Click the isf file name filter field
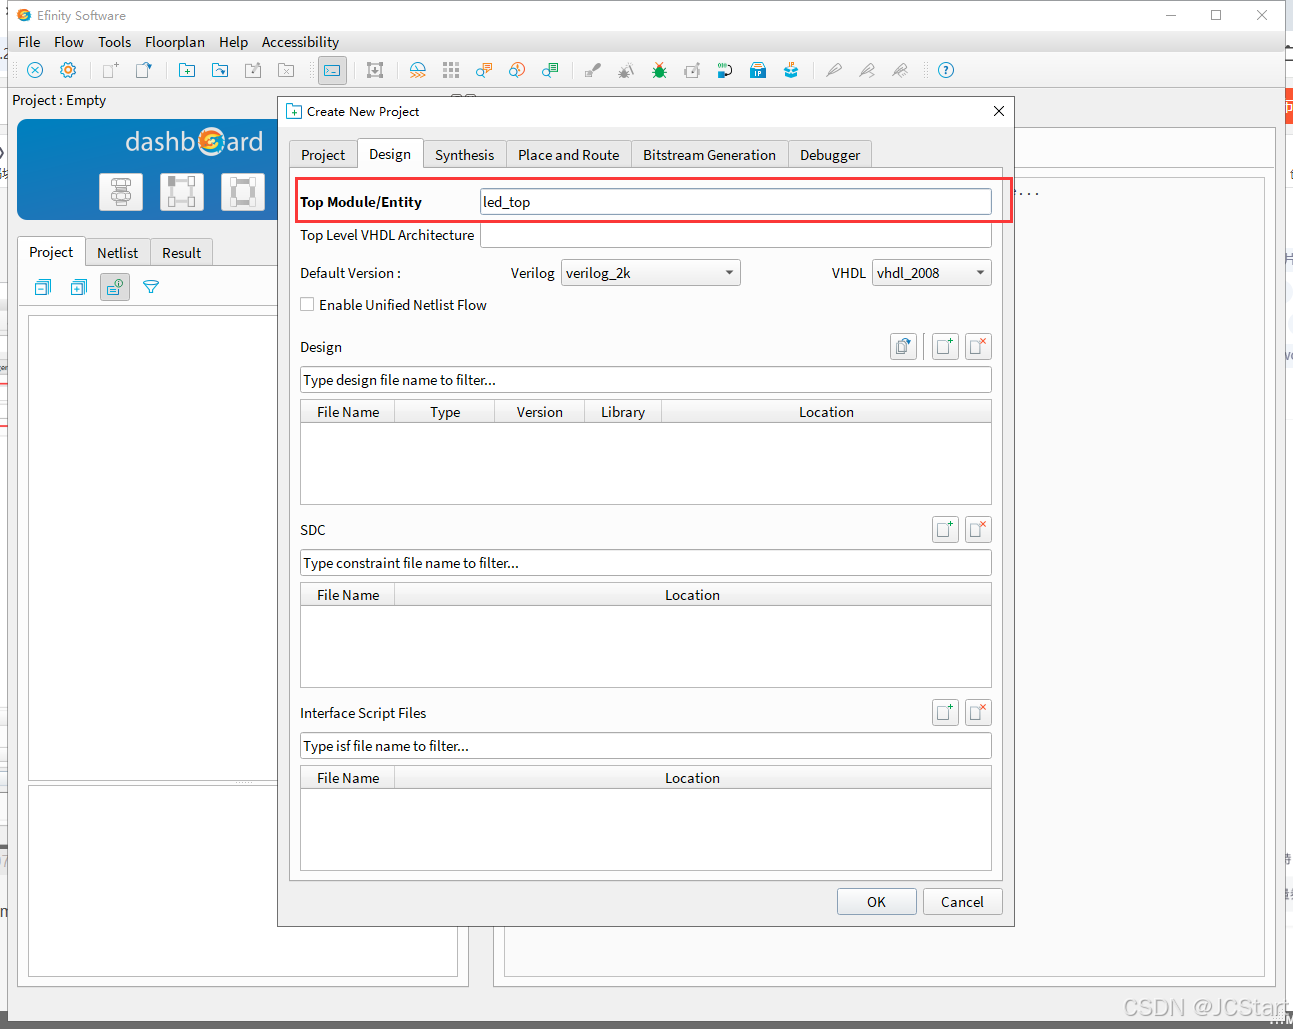The image size is (1293, 1029). [646, 746]
